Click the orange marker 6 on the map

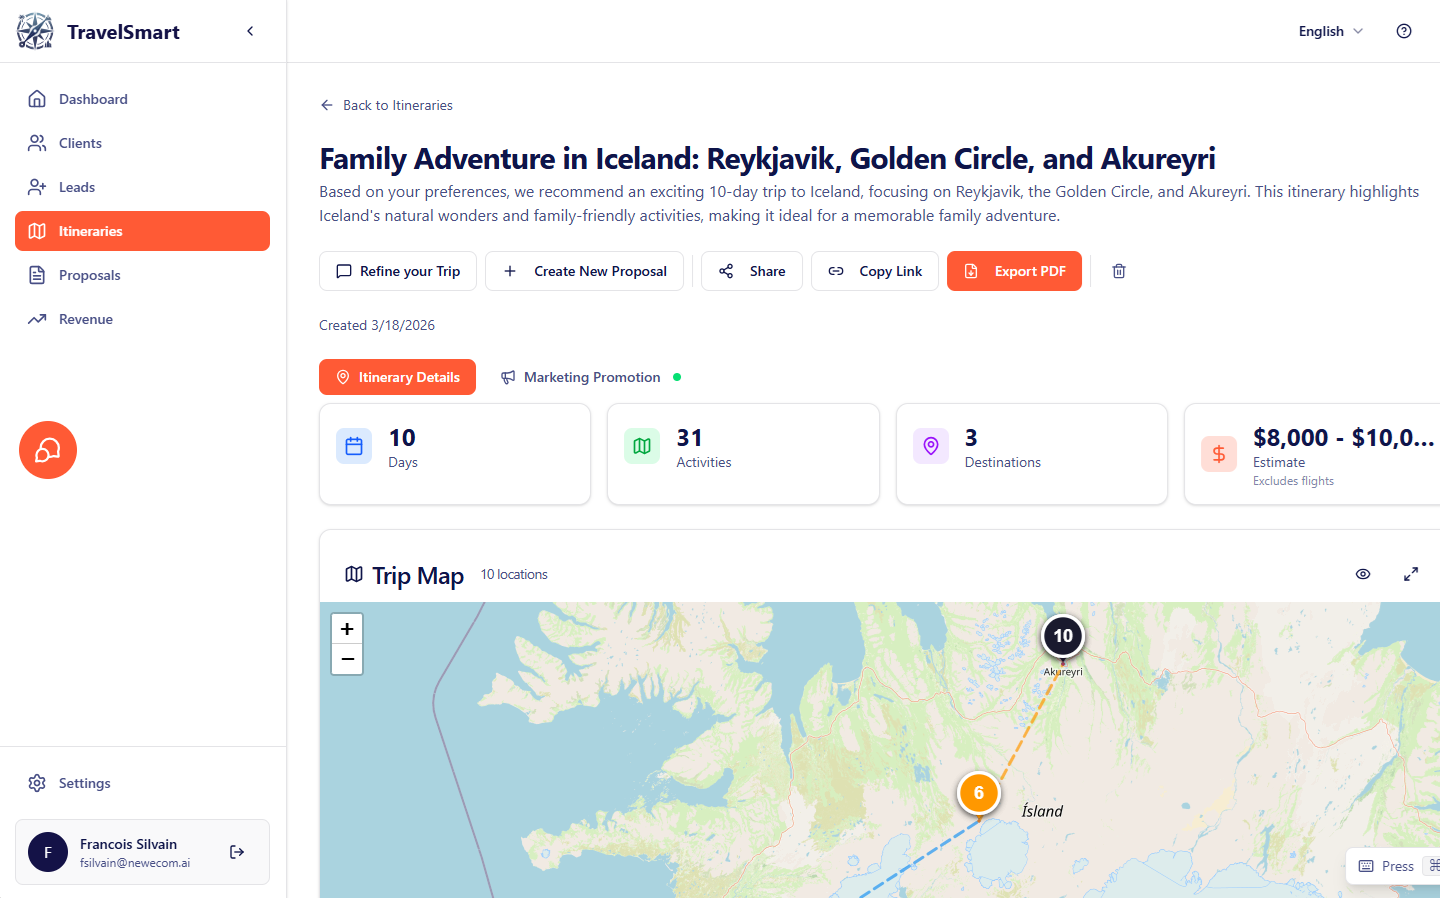[978, 793]
